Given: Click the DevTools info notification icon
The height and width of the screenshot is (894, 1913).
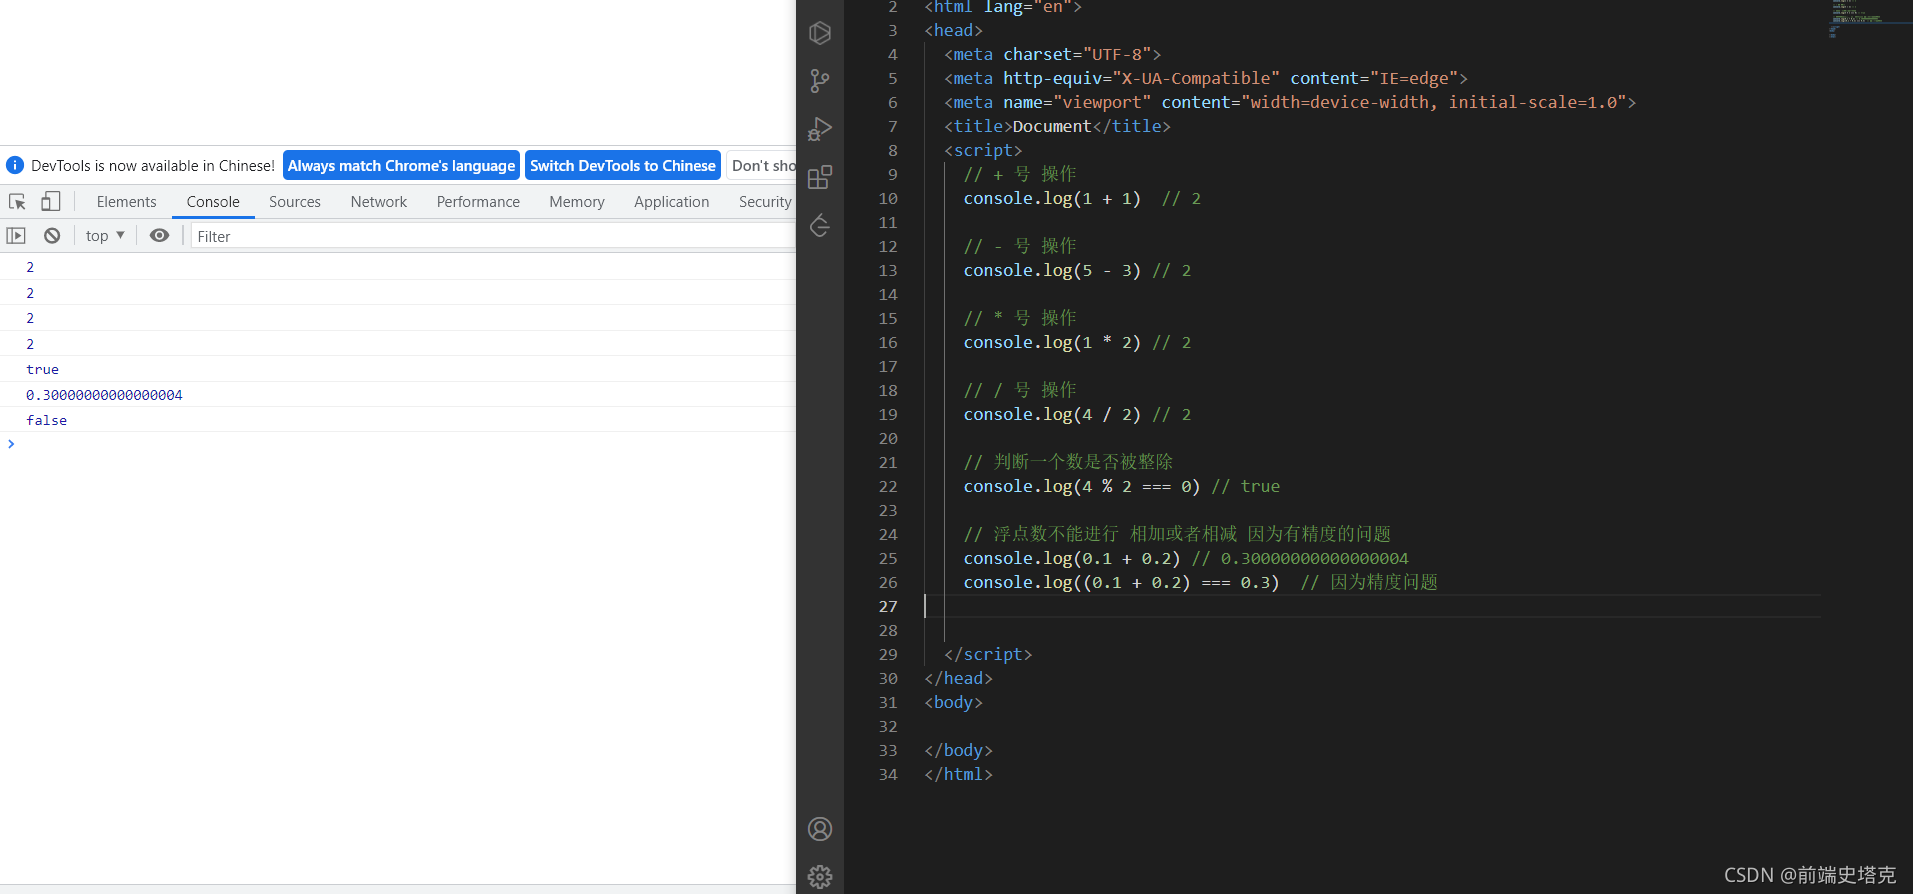Looking at the screenshot, I should pyautogui.click(x=15, y=165).
